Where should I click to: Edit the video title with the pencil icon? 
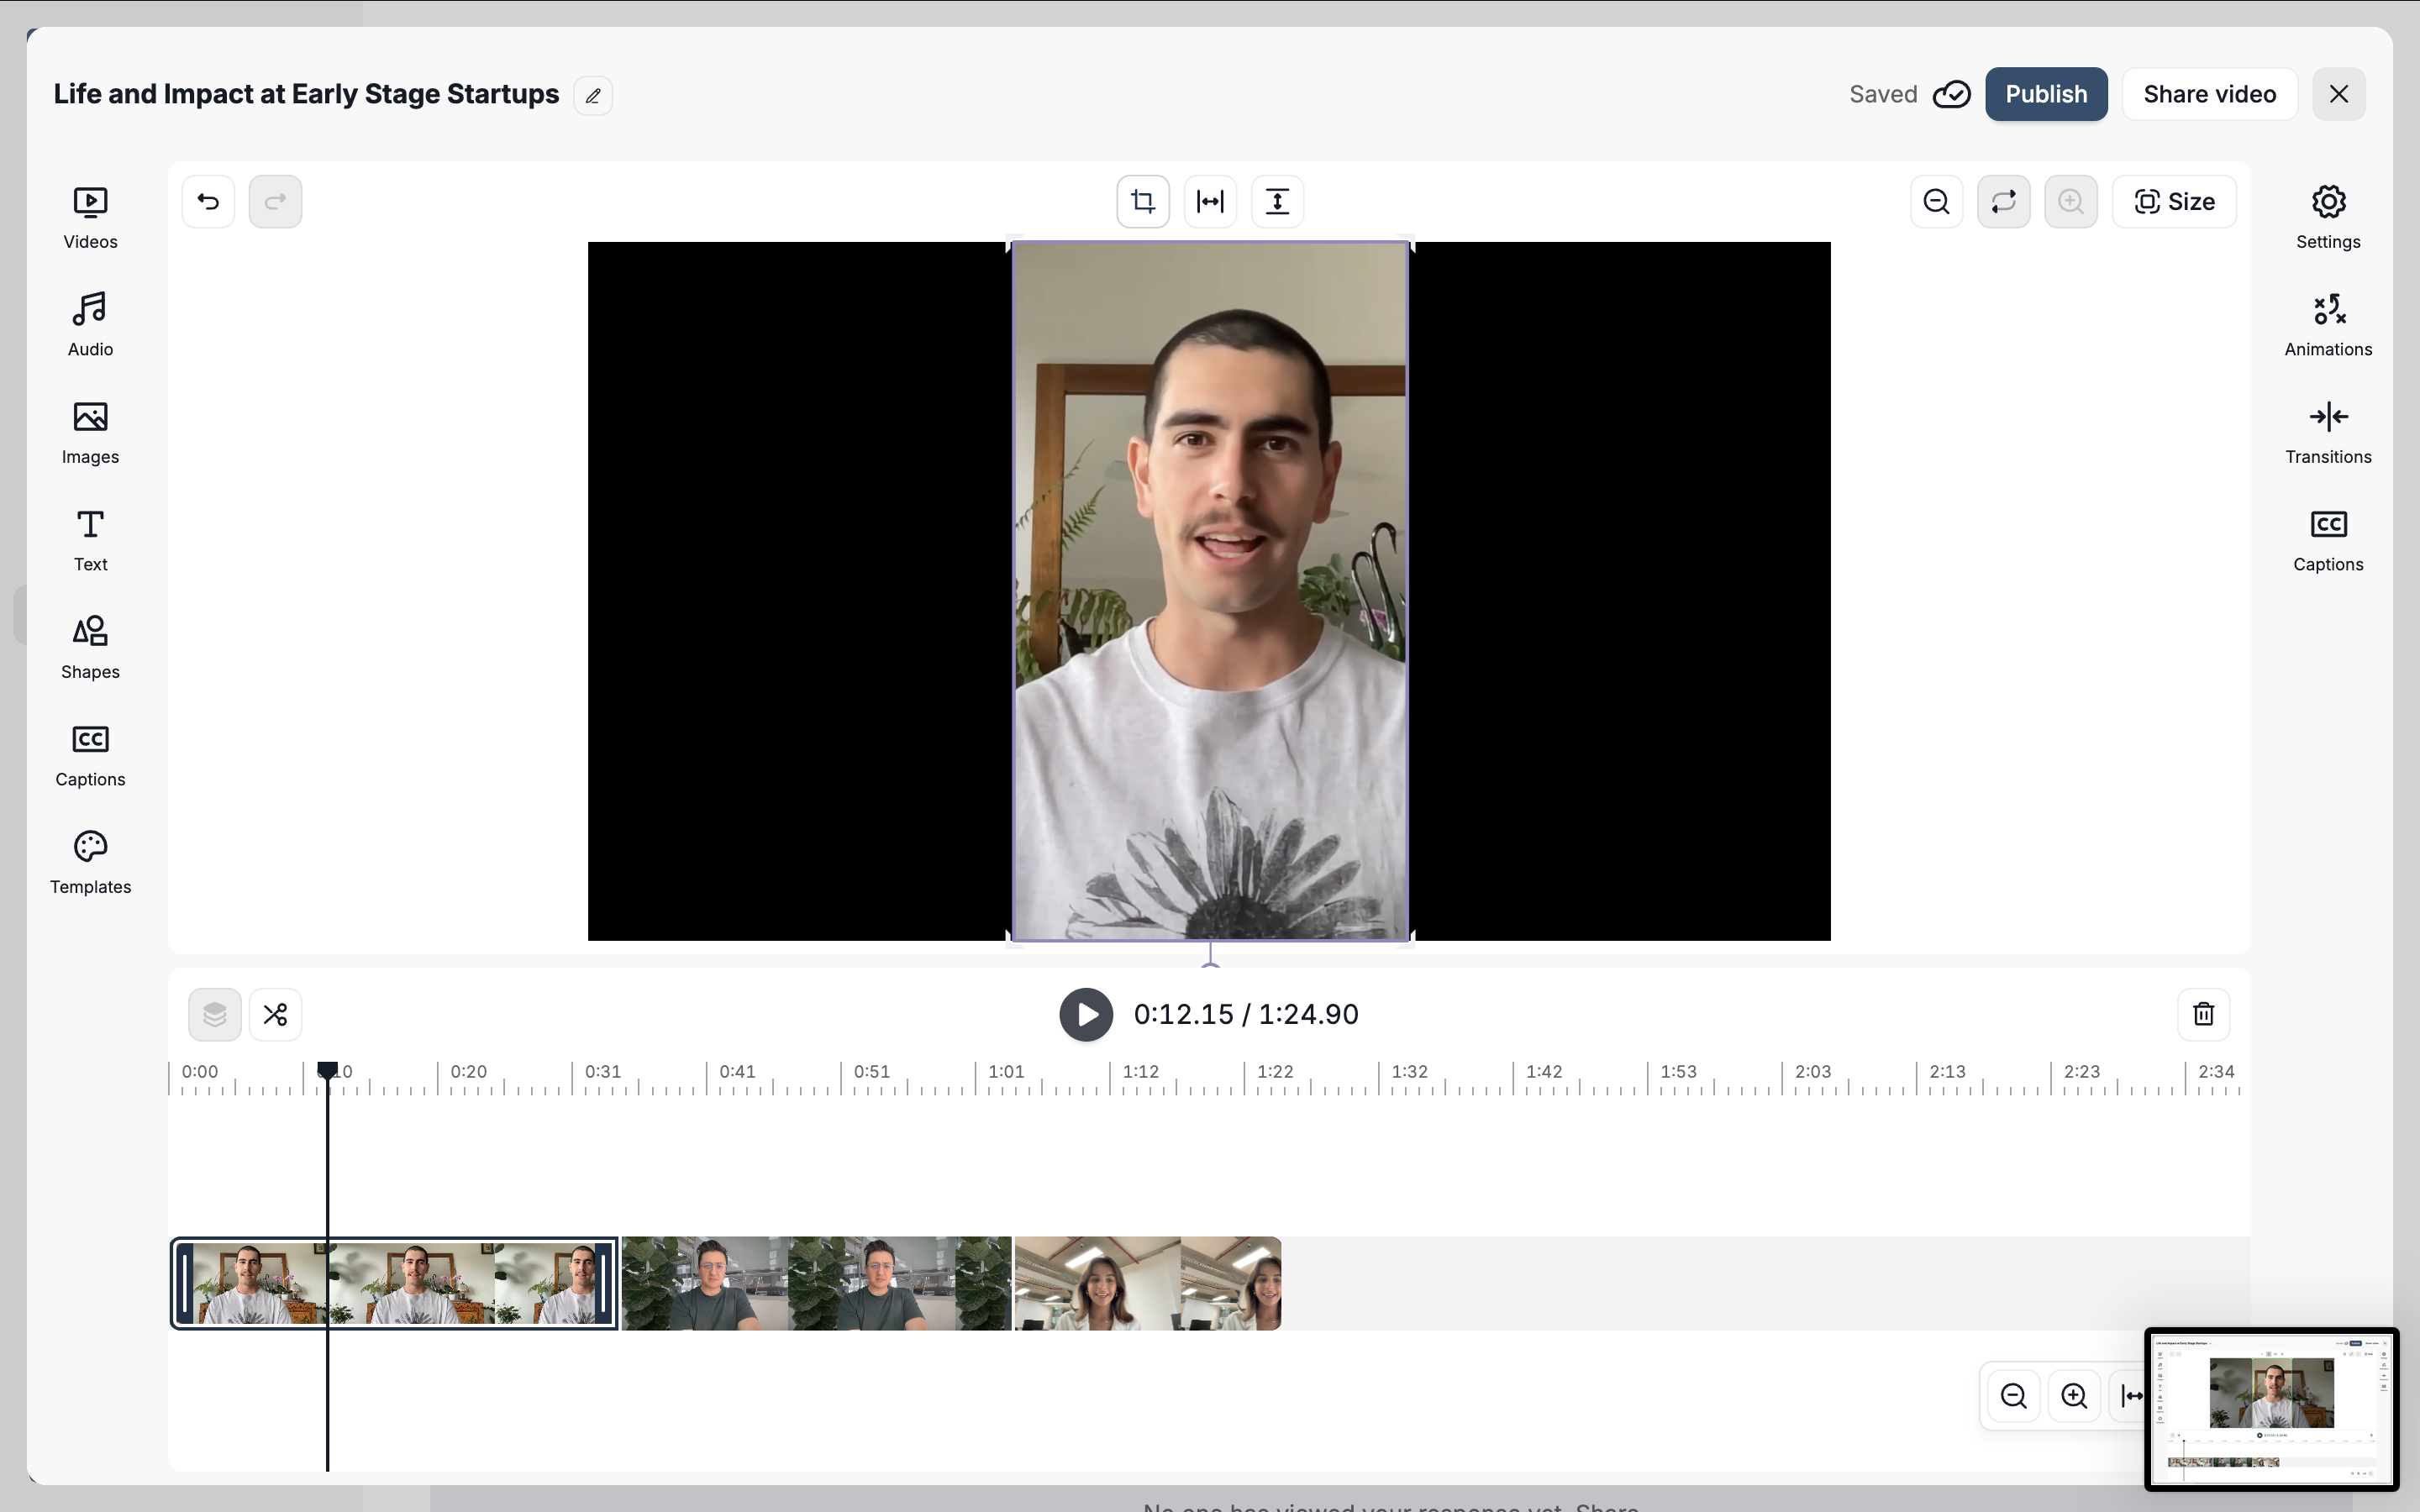[x=593, y=96]
